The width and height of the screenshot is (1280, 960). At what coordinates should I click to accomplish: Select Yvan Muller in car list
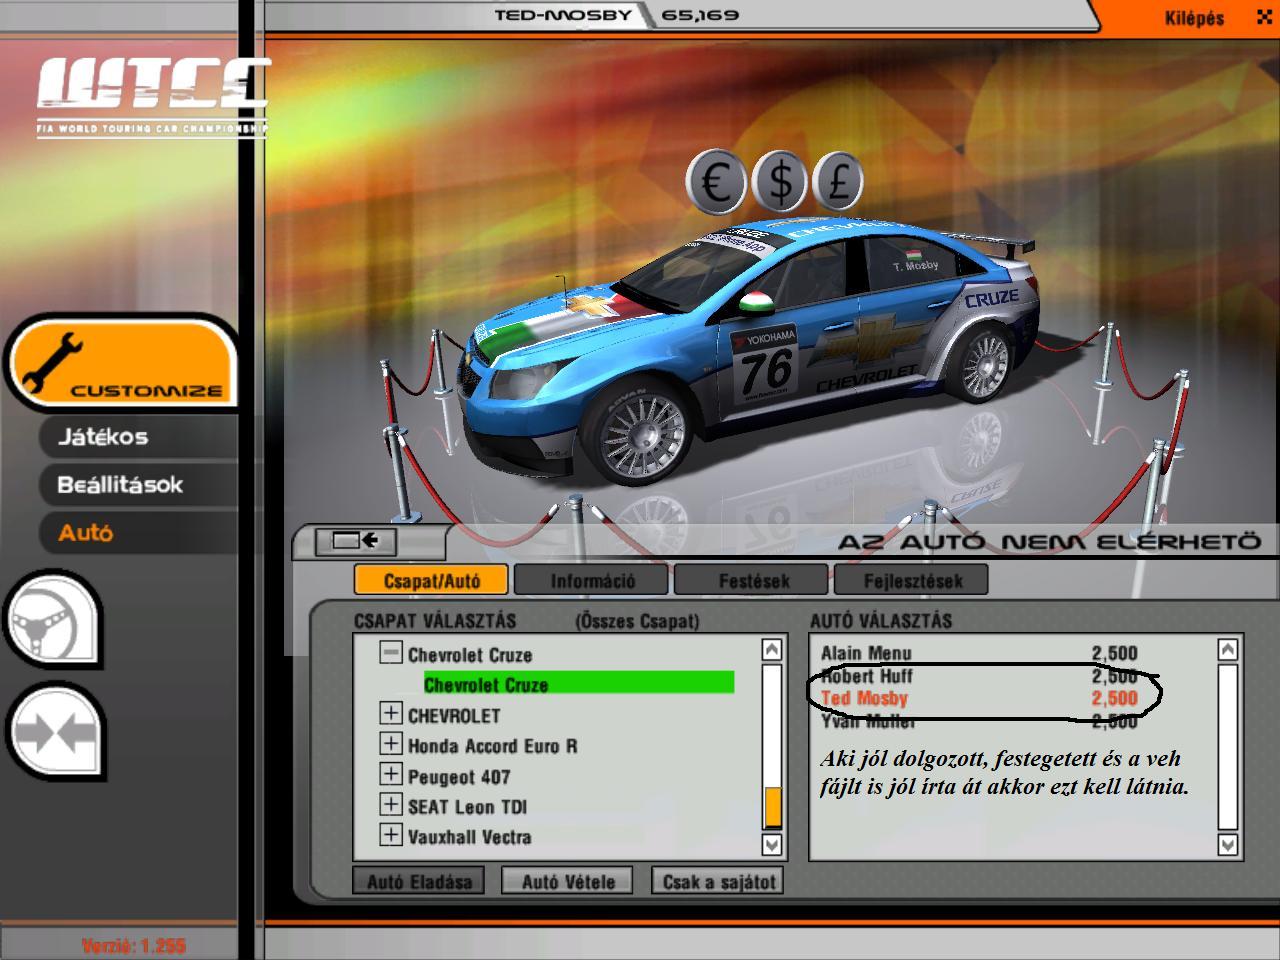coord(980,721)
